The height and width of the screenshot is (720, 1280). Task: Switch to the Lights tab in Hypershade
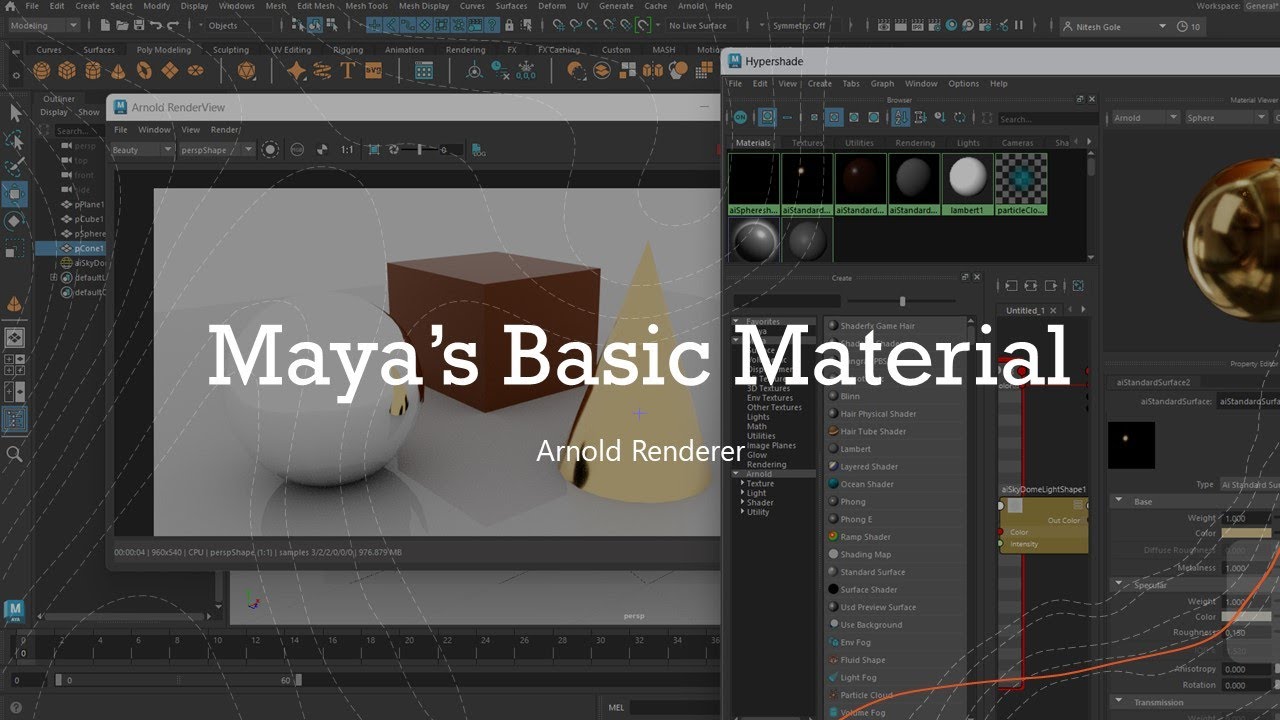pyautogui.click(x=969, y=143)
